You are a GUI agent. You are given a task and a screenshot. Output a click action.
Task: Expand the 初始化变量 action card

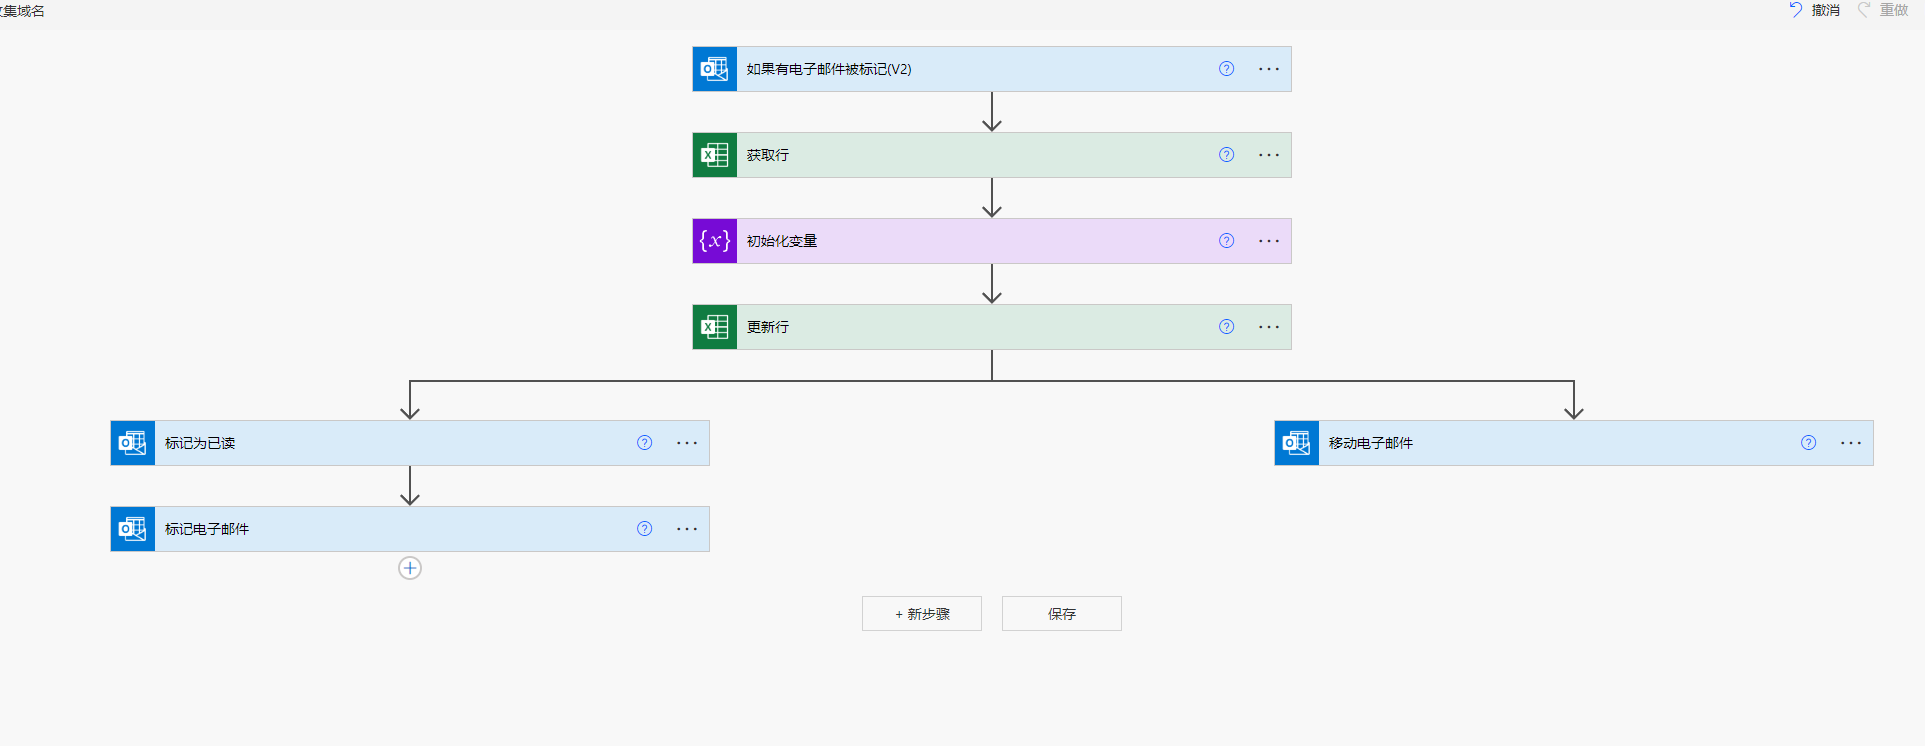coord(992,241)
